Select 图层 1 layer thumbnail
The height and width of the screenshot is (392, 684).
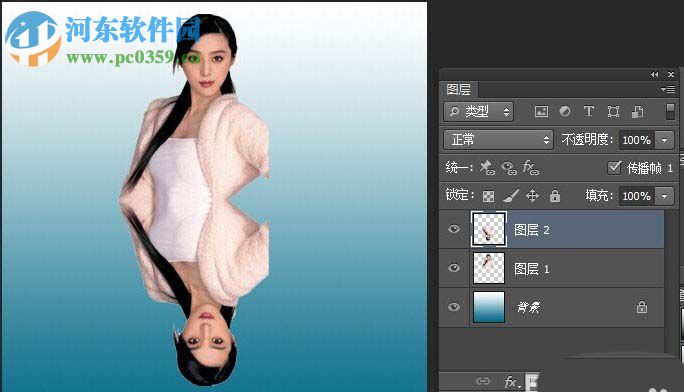pos(489,268)
